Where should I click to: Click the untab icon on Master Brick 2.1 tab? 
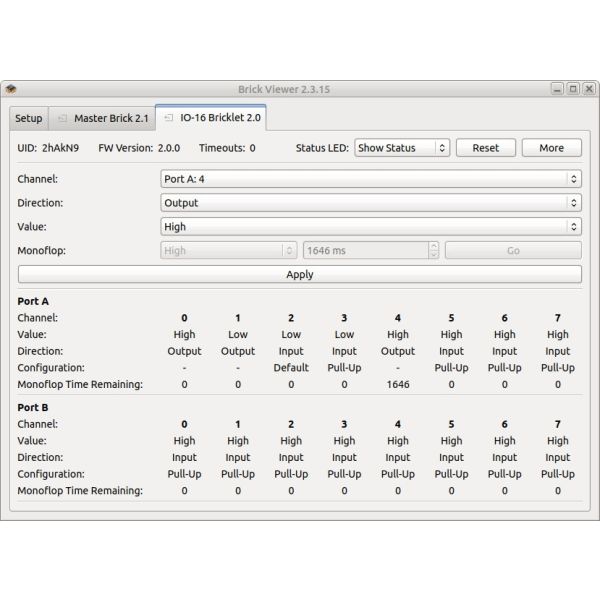(x=62, y=118)
